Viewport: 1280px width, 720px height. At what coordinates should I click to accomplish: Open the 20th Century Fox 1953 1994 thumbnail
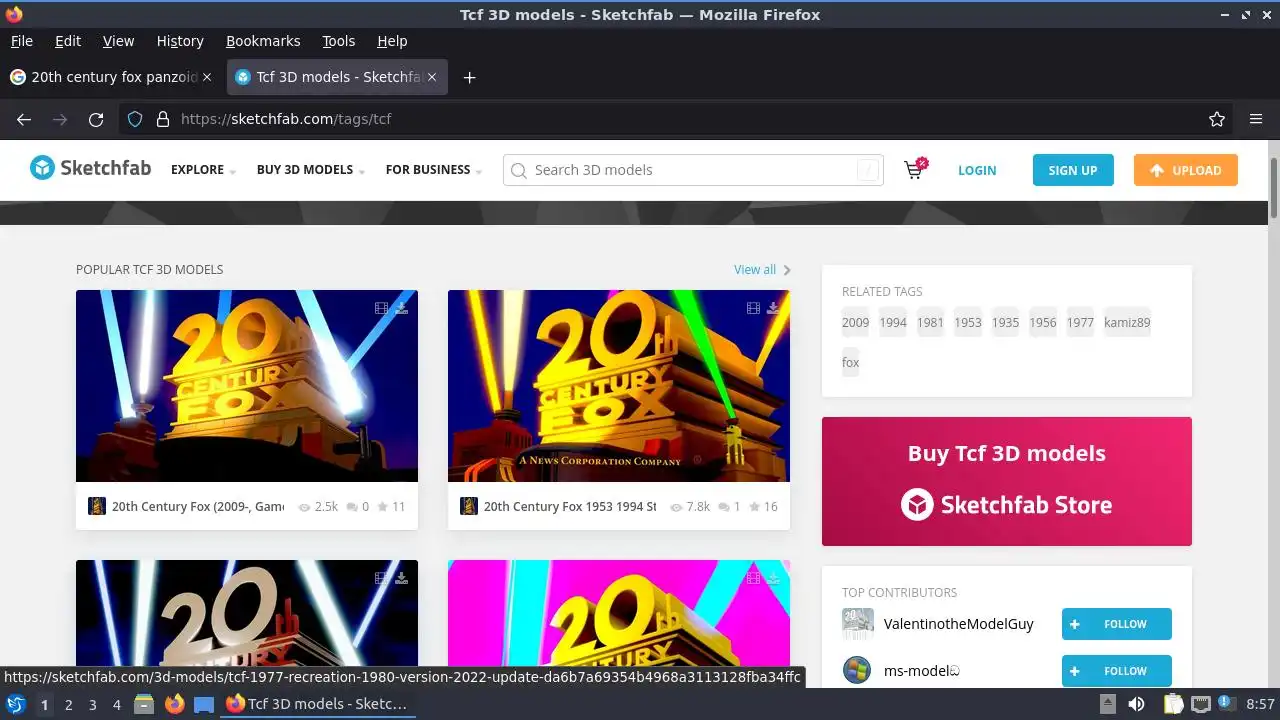(x=619, y=386)
